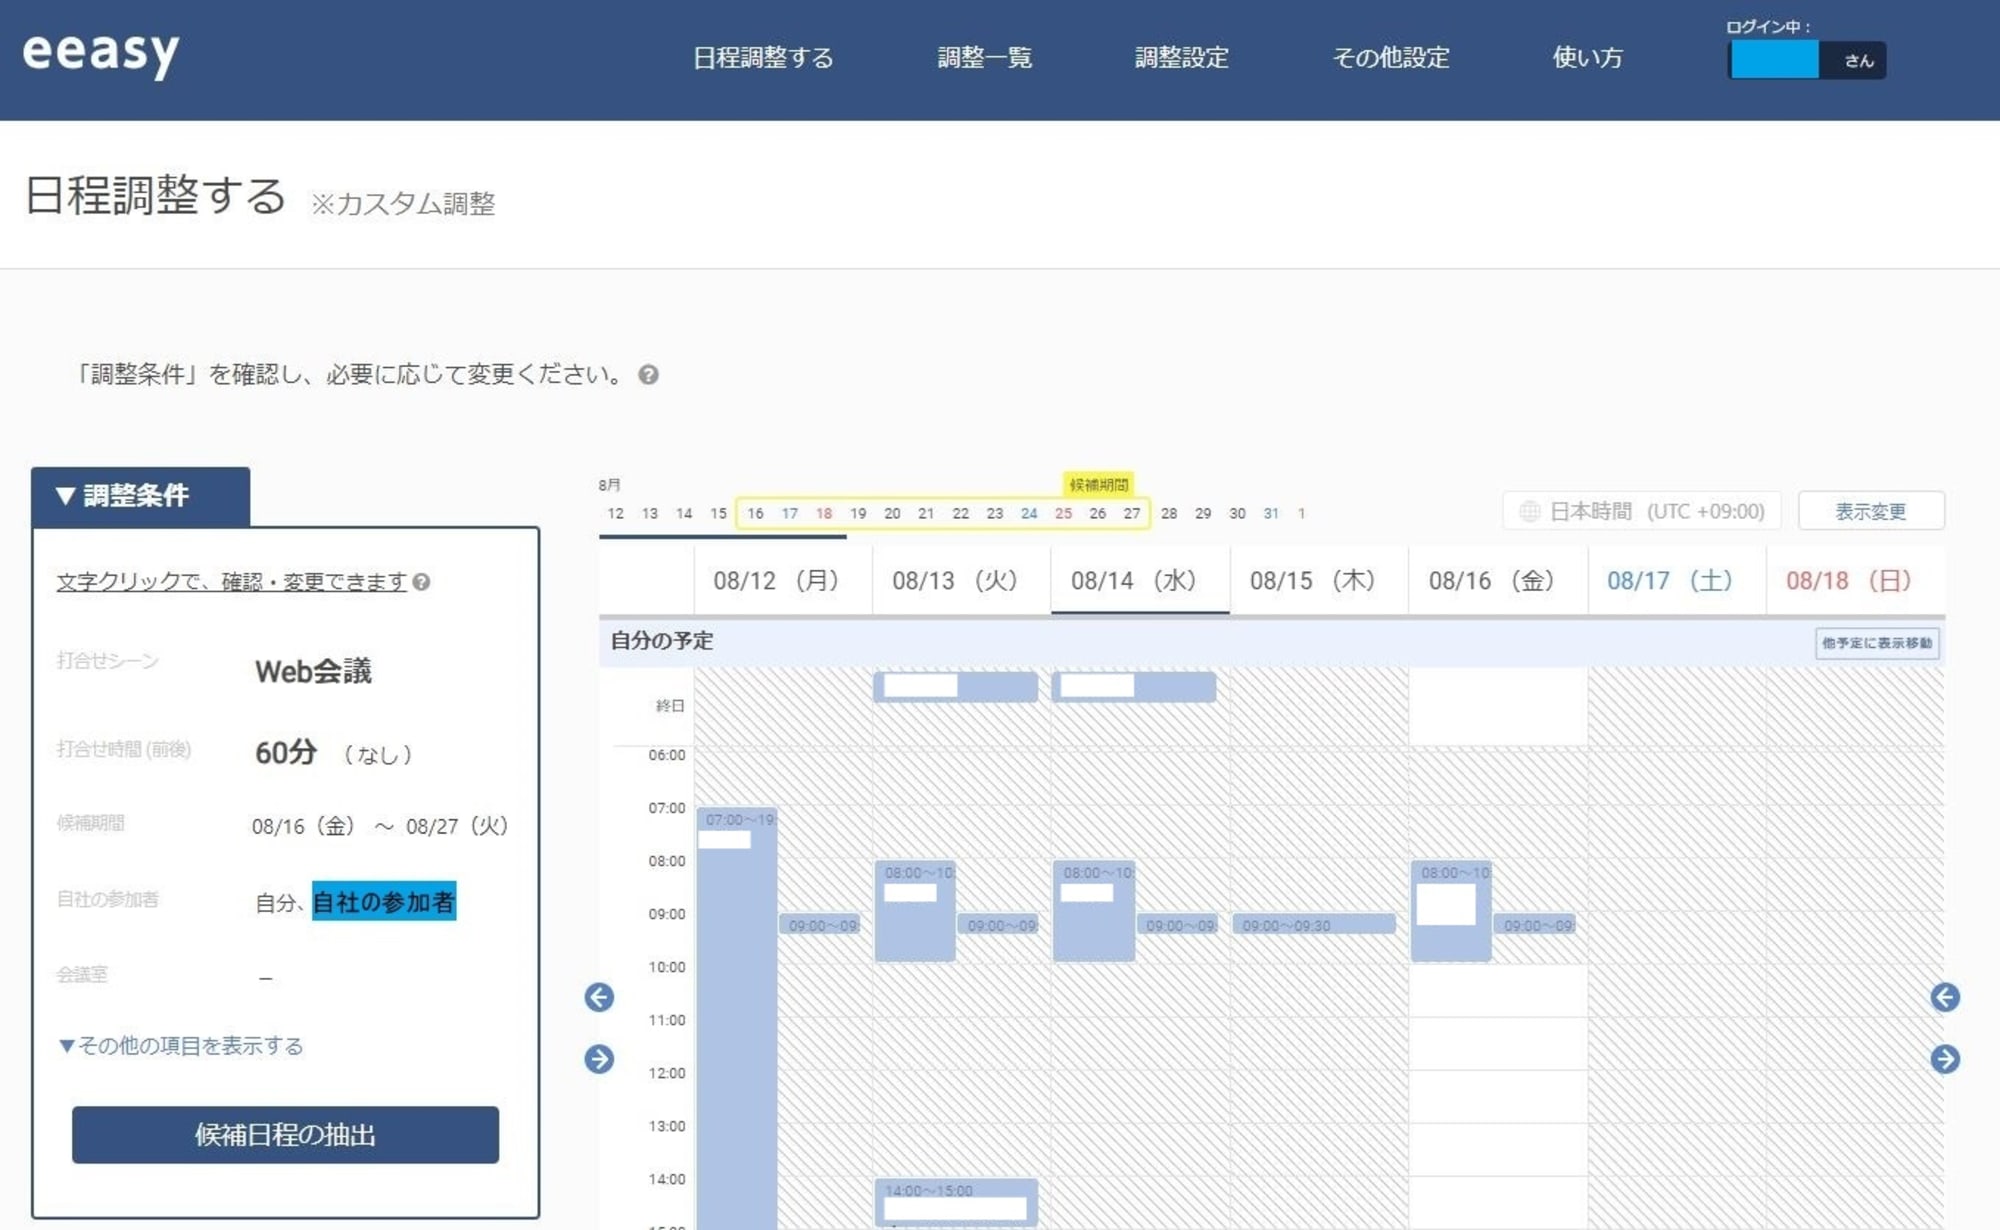The width and height of the screenshot is (2000, 1230).
Task: Click date 12 in mini calendar strip
Action: point(615,513)
